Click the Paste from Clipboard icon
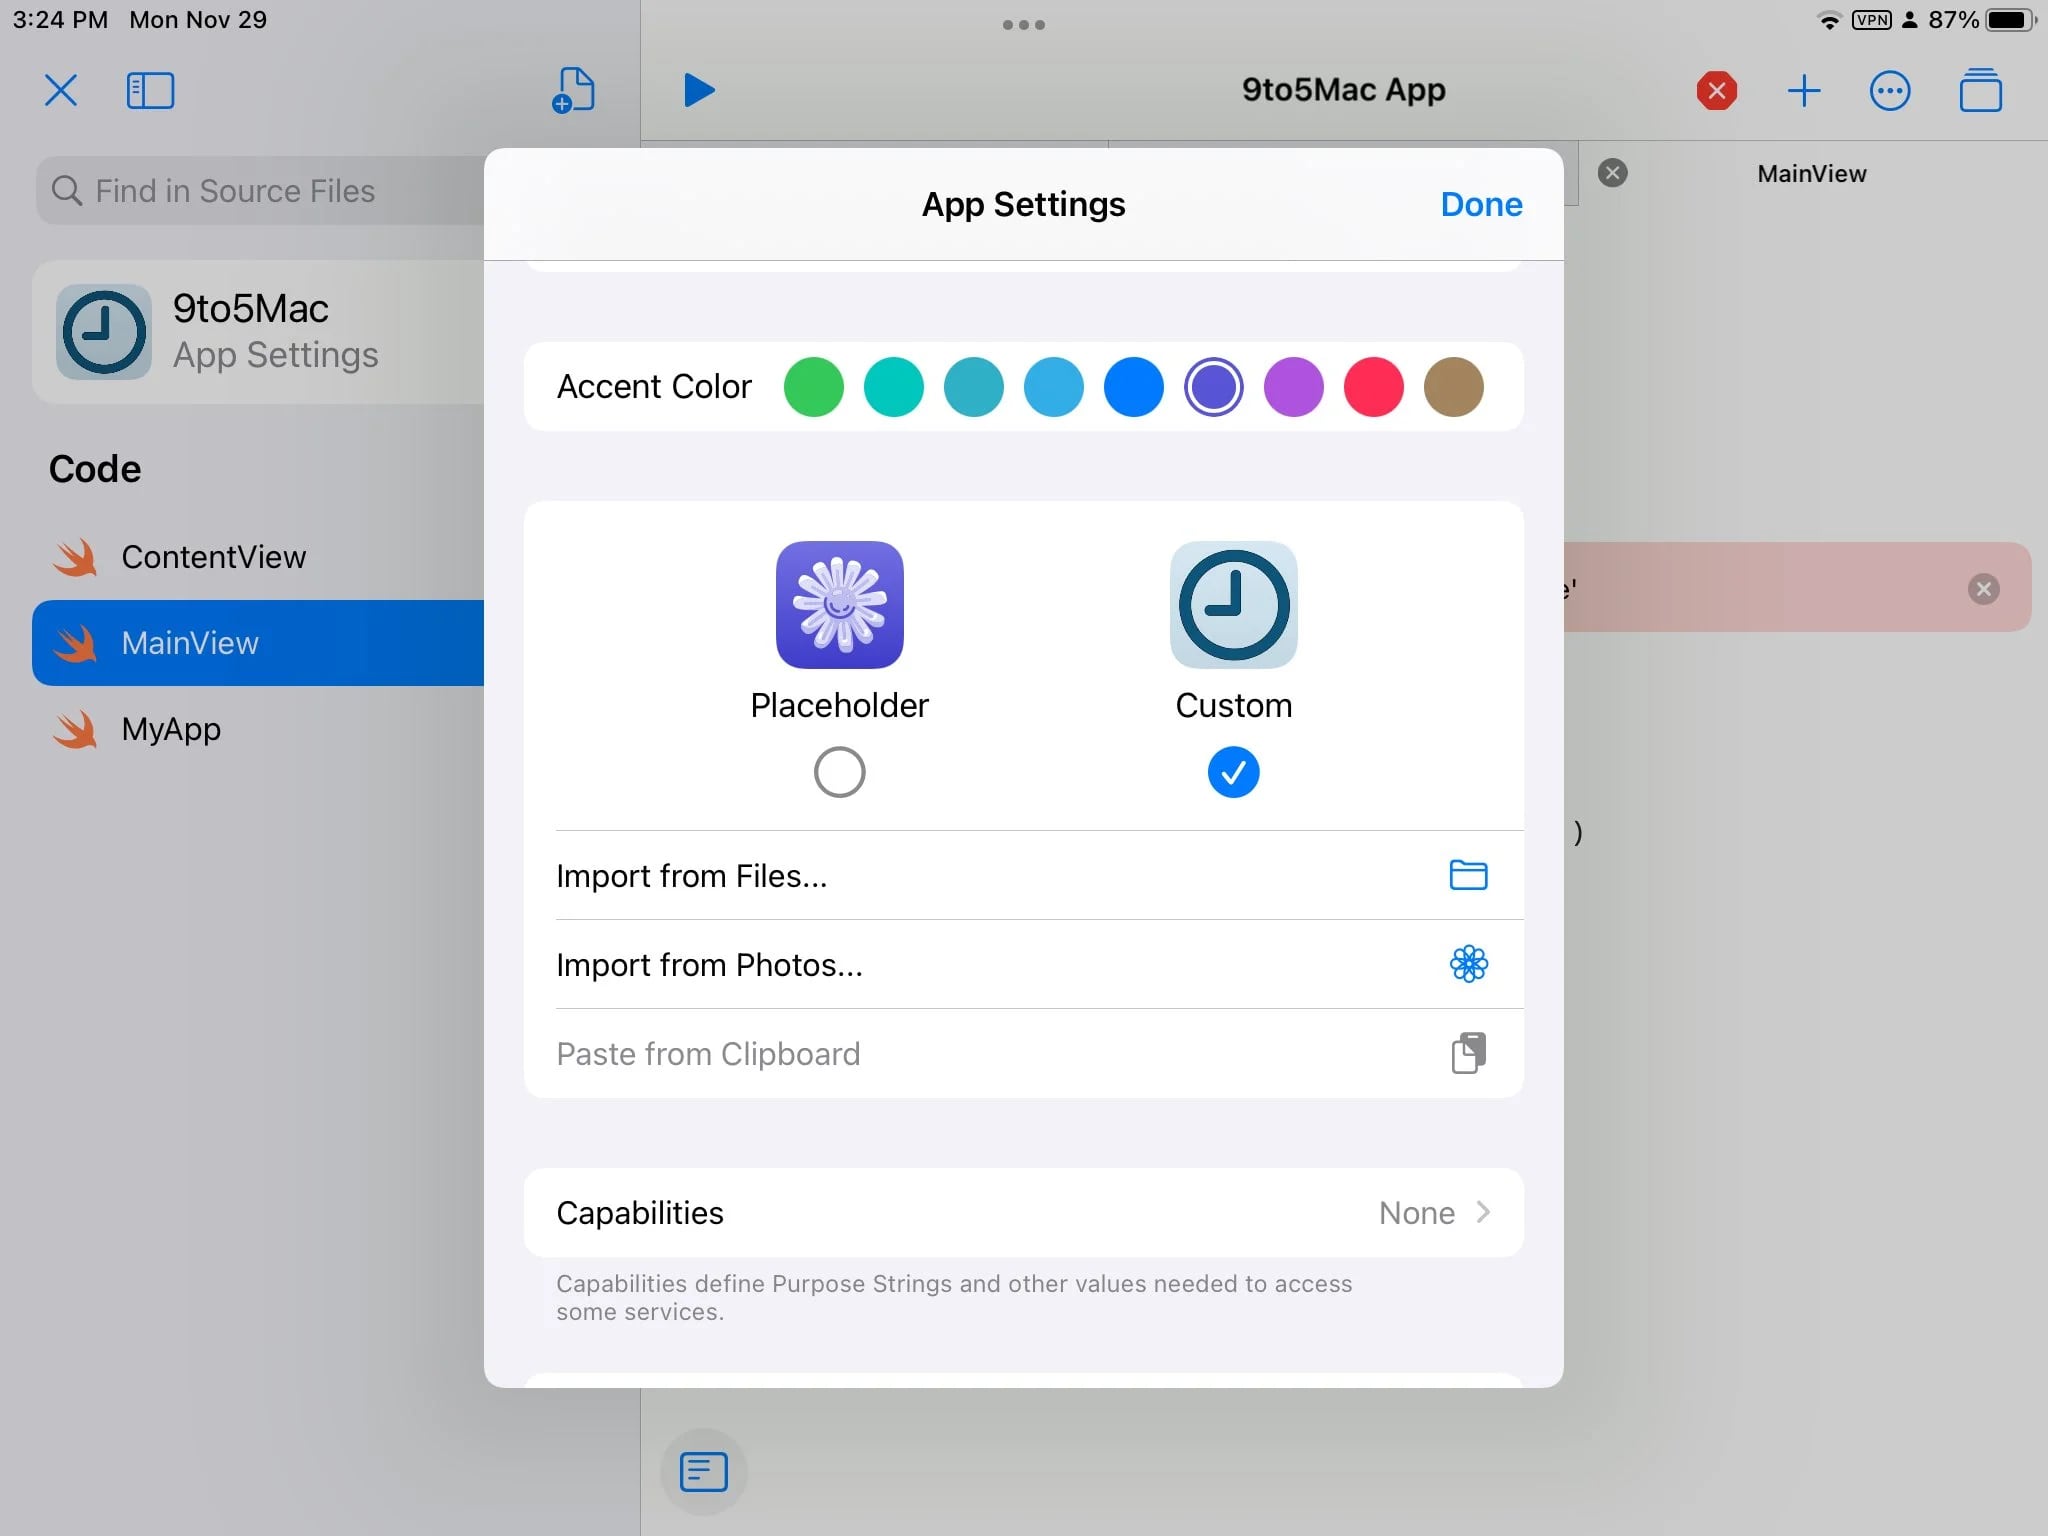 (1469, 1054)
